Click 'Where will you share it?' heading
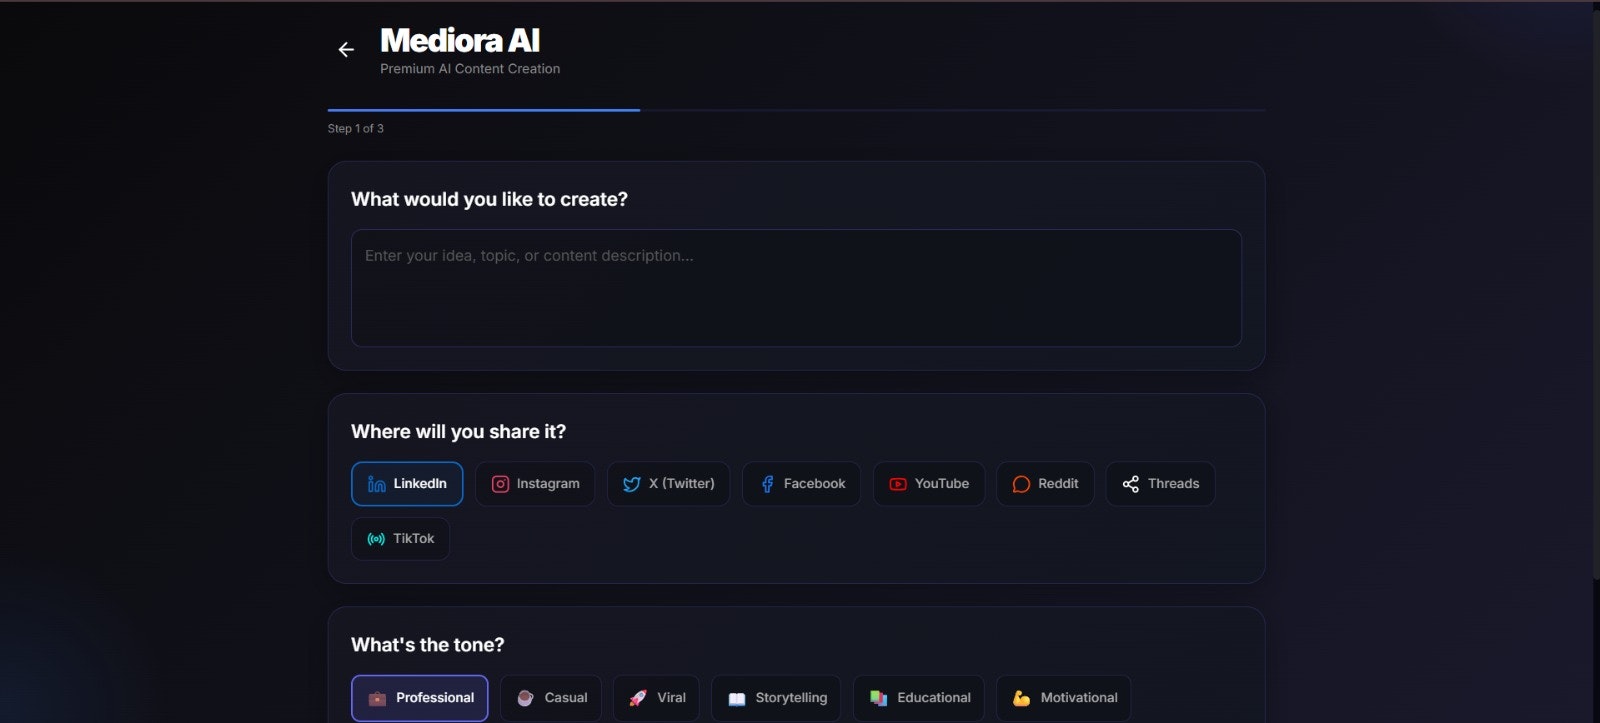 pyautogui.click(x=458, y=432)
